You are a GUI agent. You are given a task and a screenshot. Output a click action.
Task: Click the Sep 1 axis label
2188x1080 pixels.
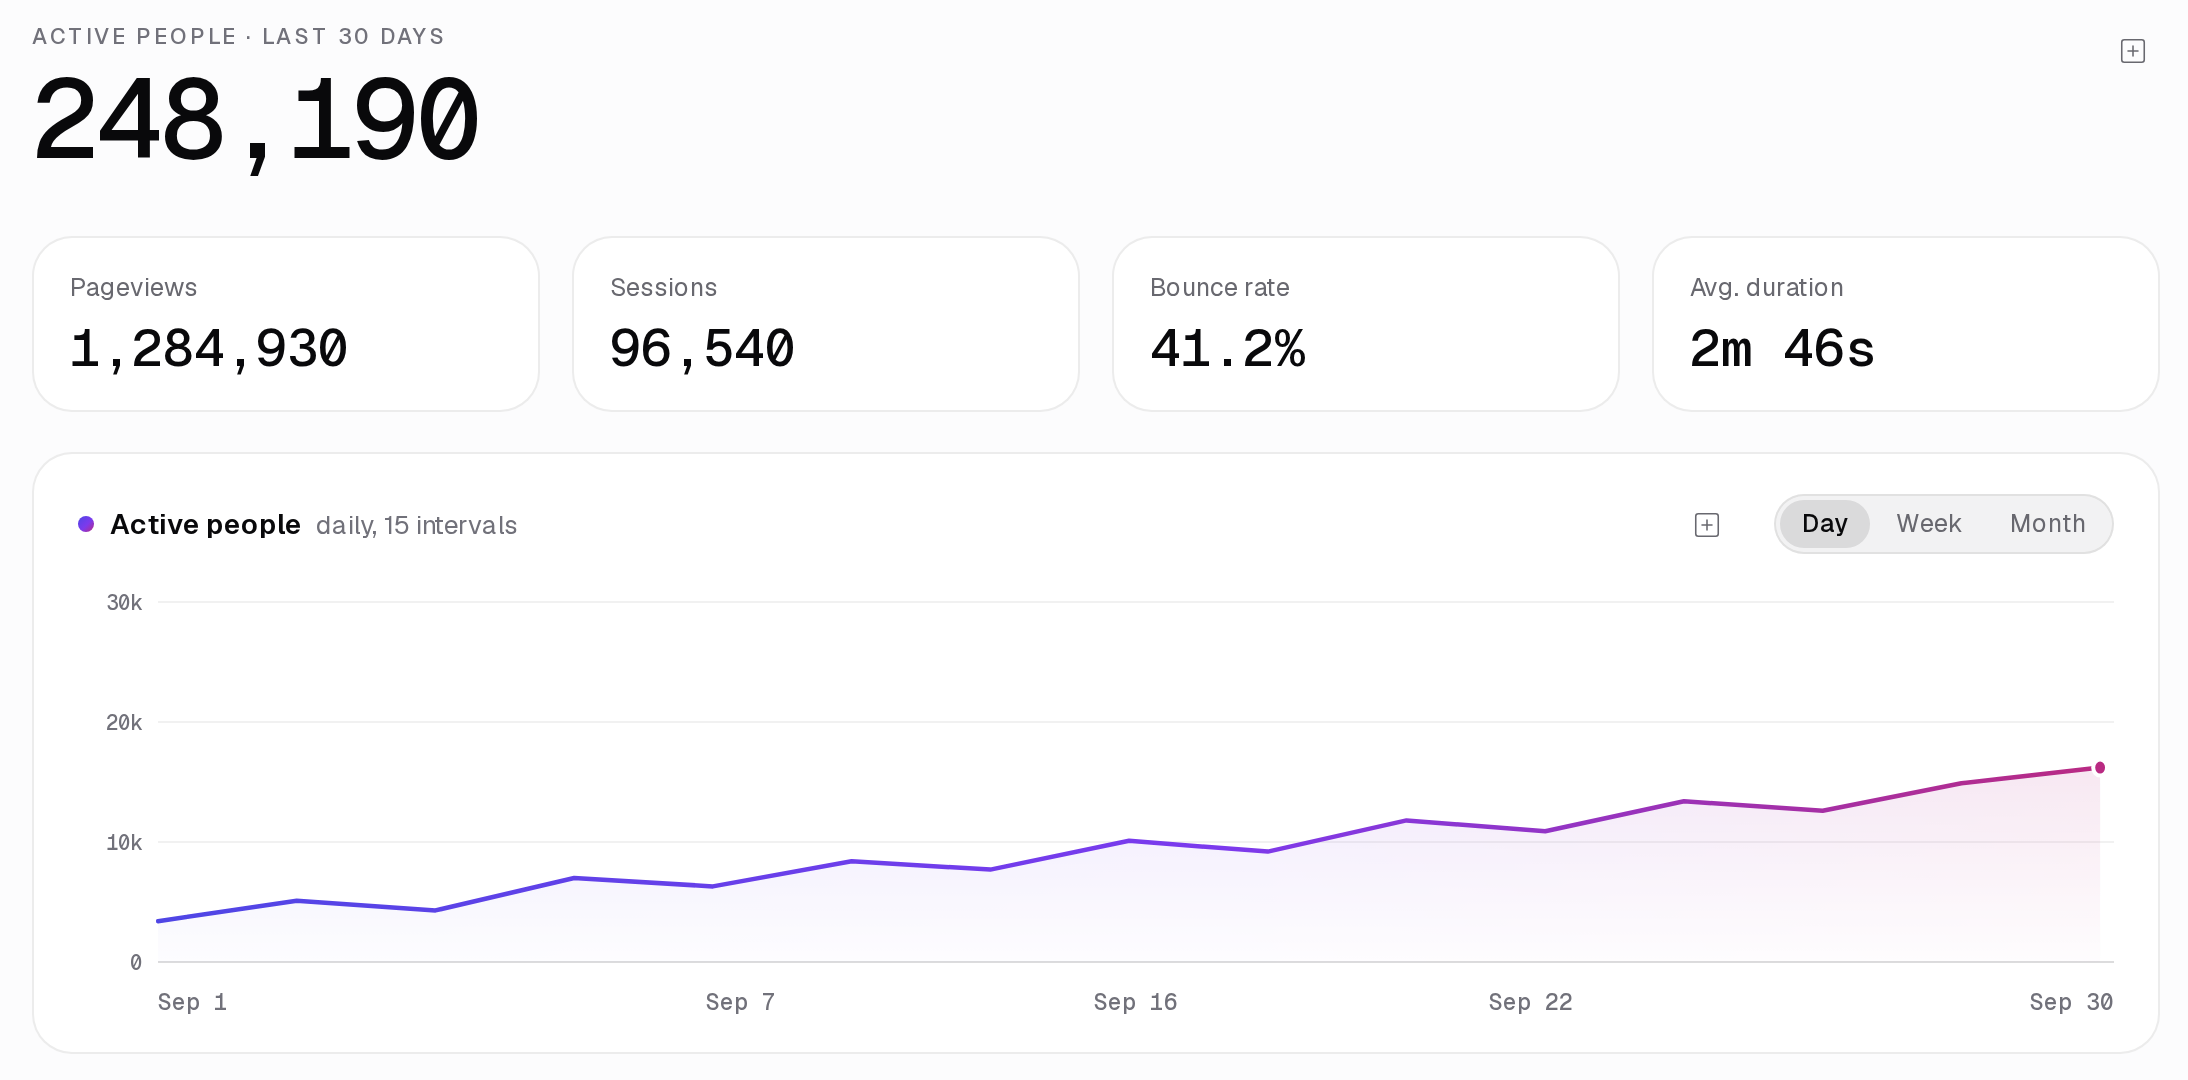coord(192,1002)
